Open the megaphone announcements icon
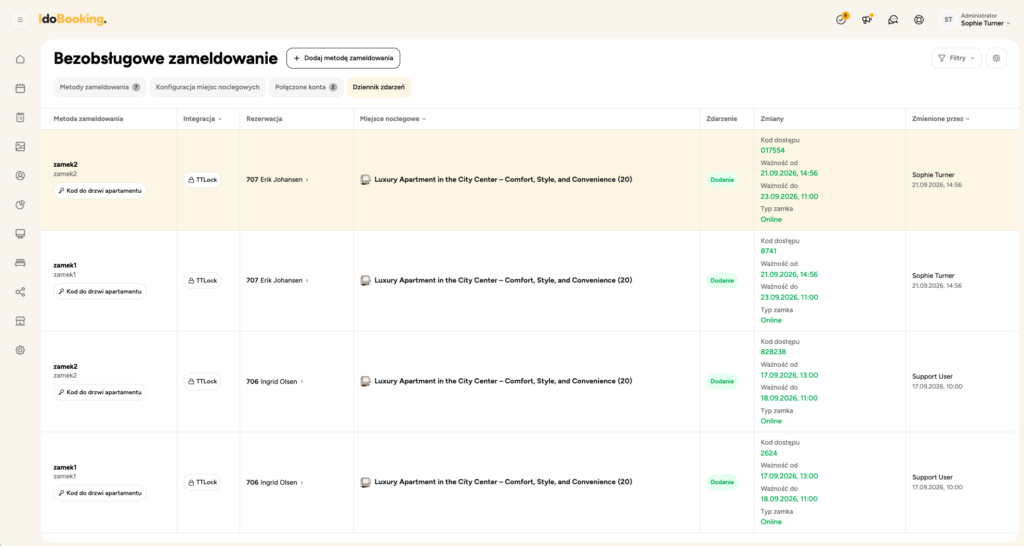This screenshot has height=546, width=1024. tap(867, 20)
